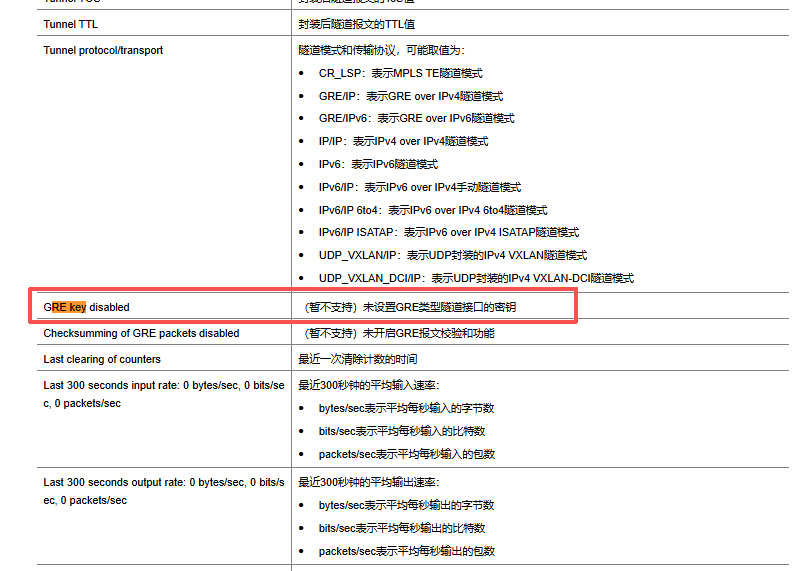The height and width of the screenshot is (571, 806).
Task: Click the highlighted "GRE key" text
Action: (x=68, y=307)
